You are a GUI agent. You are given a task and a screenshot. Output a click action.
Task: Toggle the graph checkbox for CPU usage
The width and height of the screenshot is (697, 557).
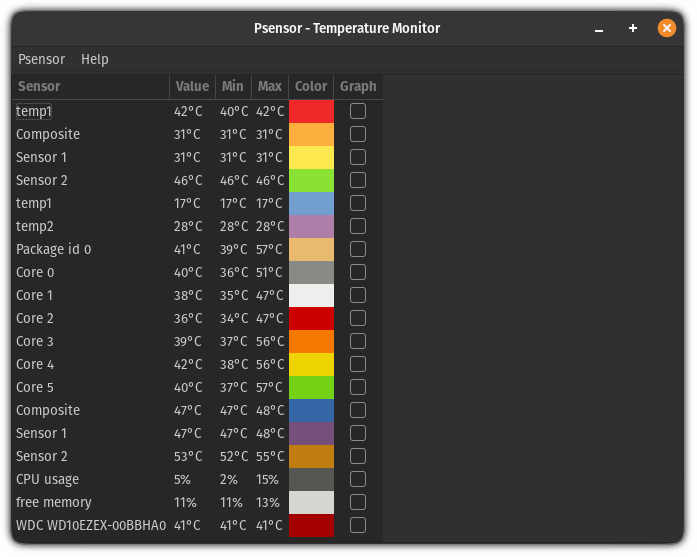358,479
